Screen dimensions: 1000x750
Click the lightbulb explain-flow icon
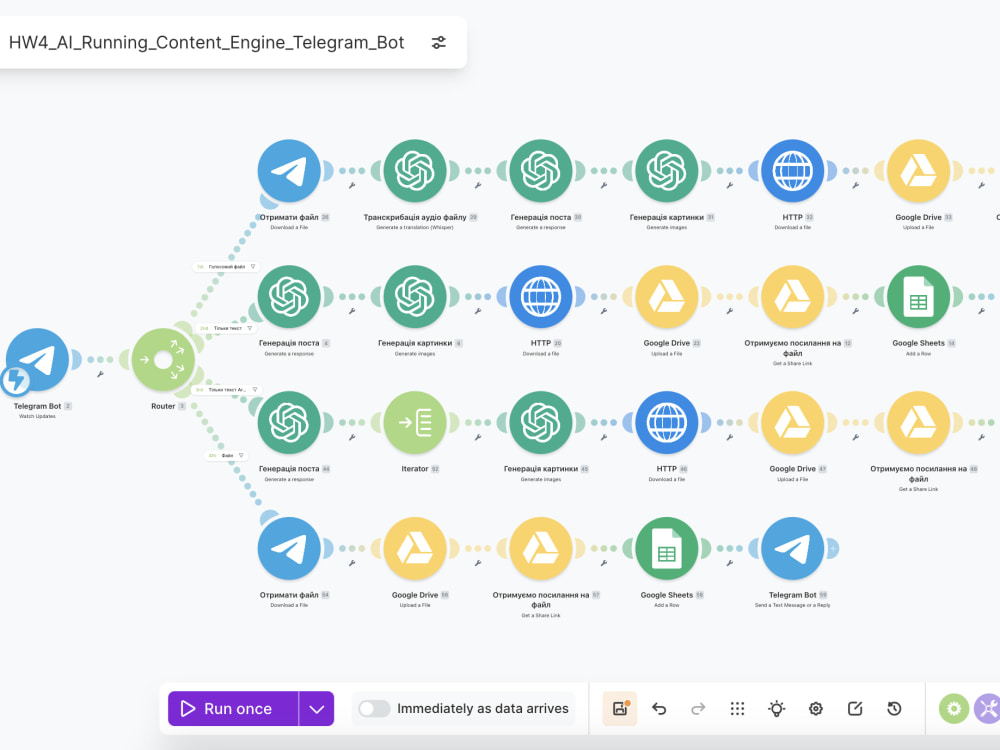[777, 709]
